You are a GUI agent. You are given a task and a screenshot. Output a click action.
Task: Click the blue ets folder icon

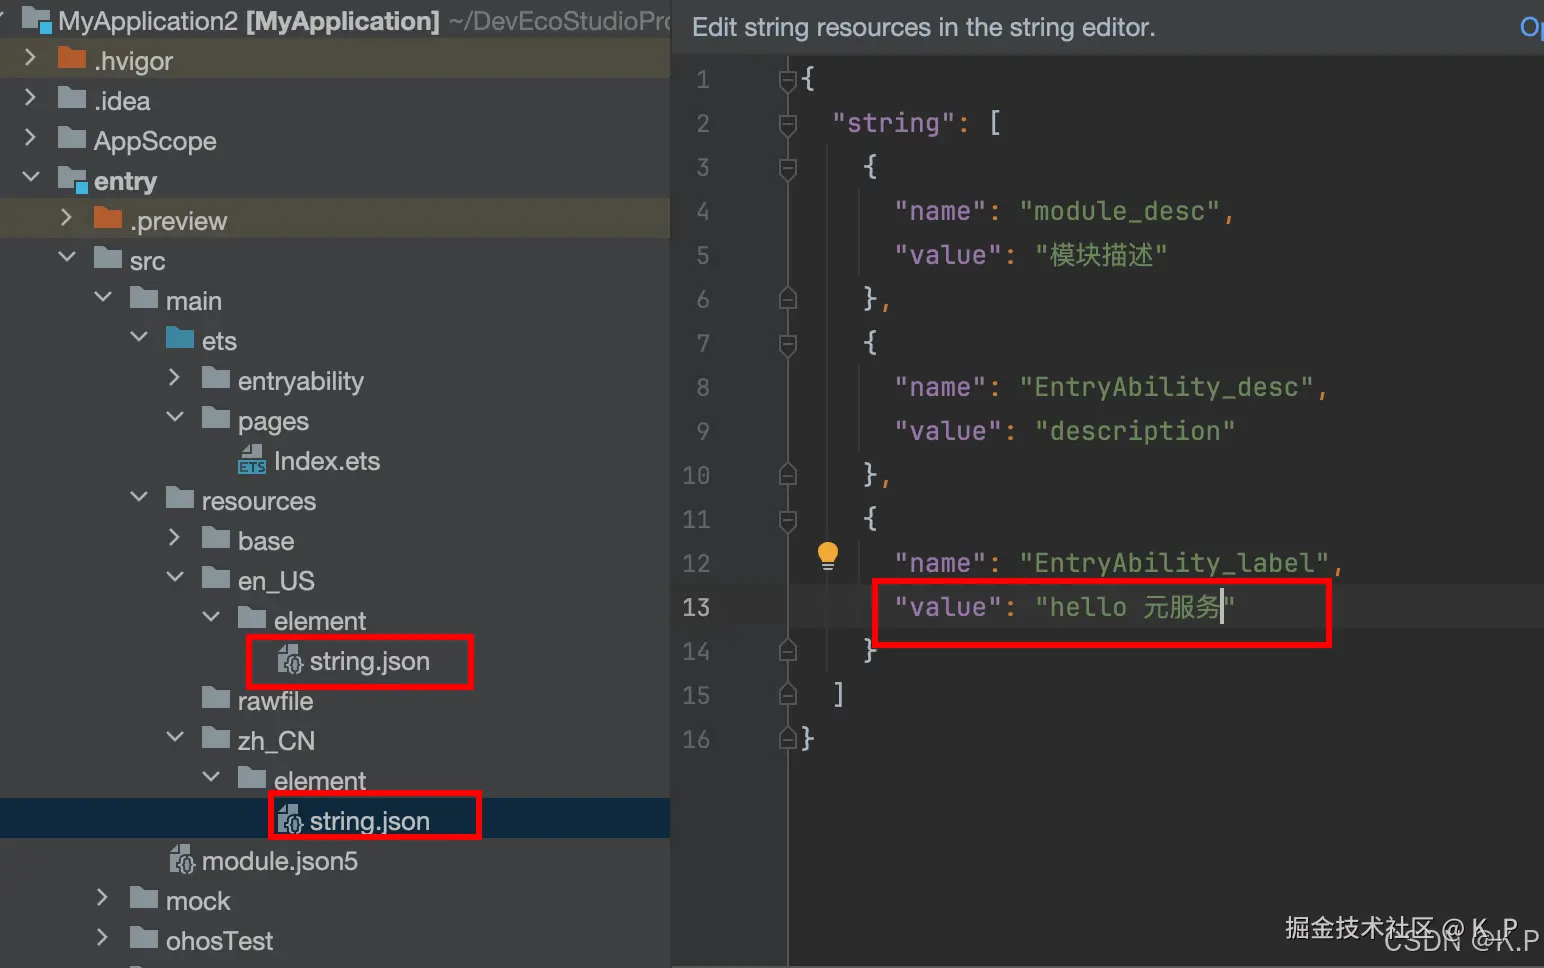point(180,339)
